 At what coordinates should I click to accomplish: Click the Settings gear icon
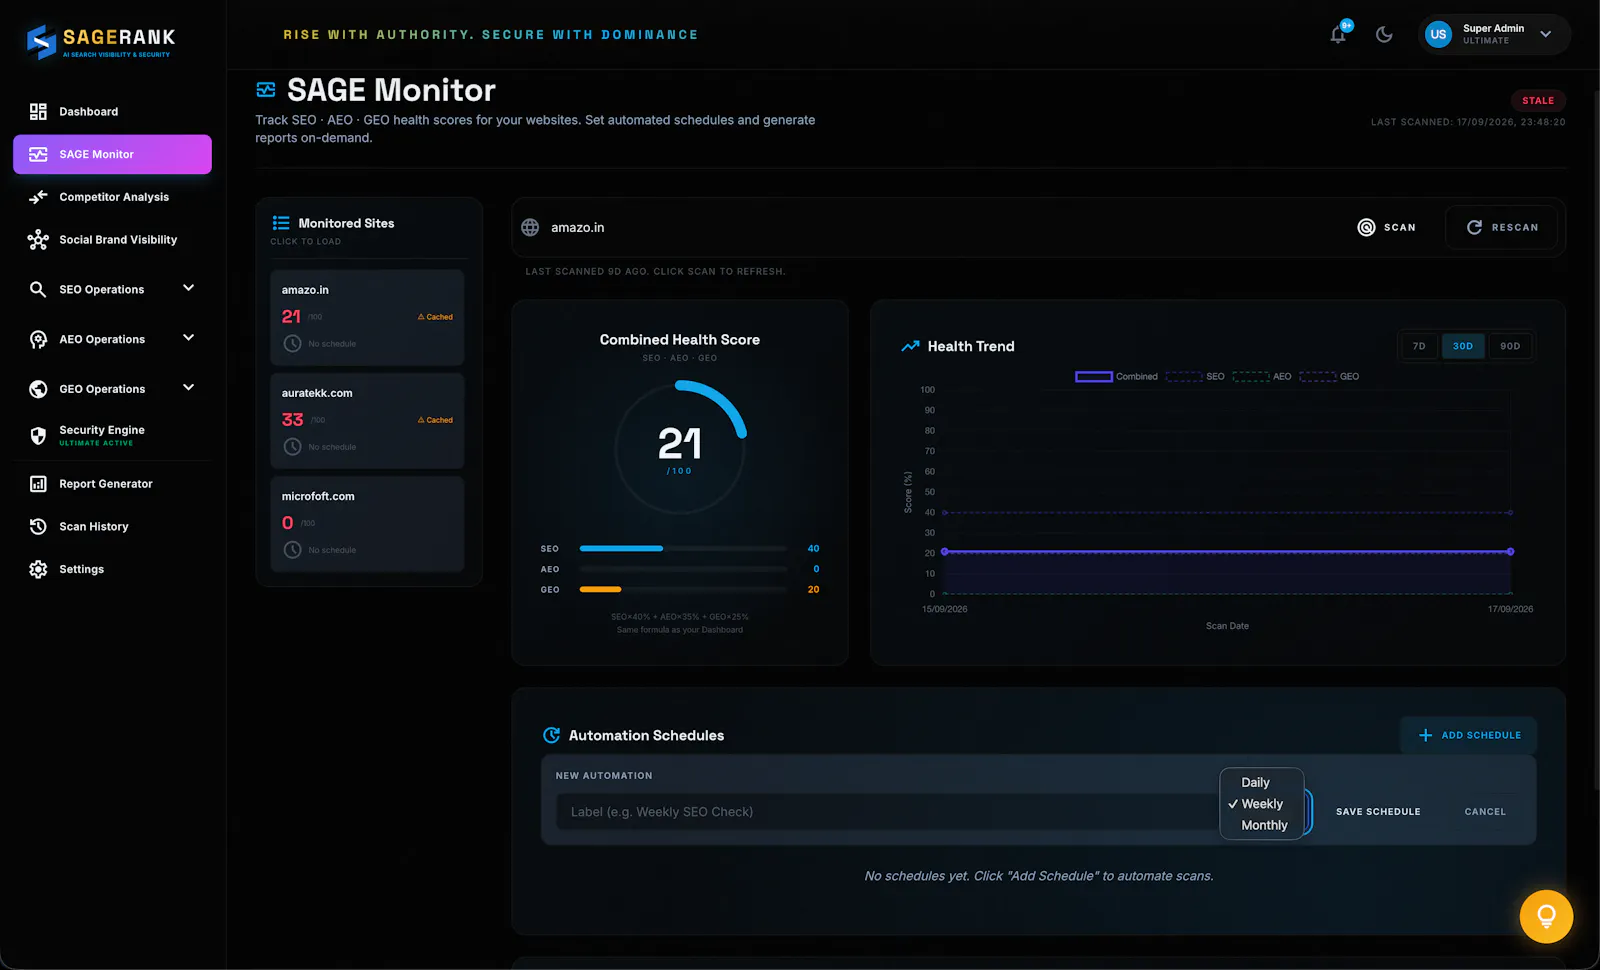38,569
